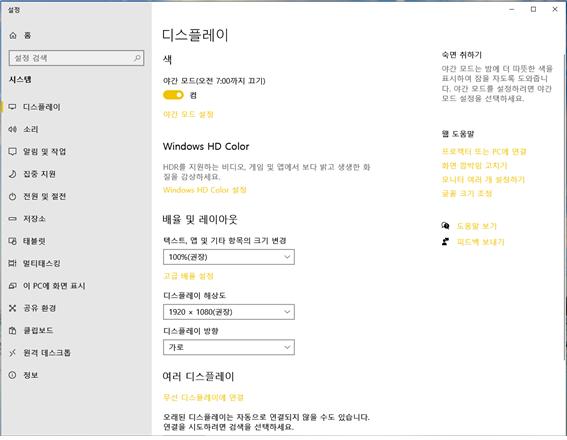Select 멀티태스킹 in sidebar

(x=76, y=264)
